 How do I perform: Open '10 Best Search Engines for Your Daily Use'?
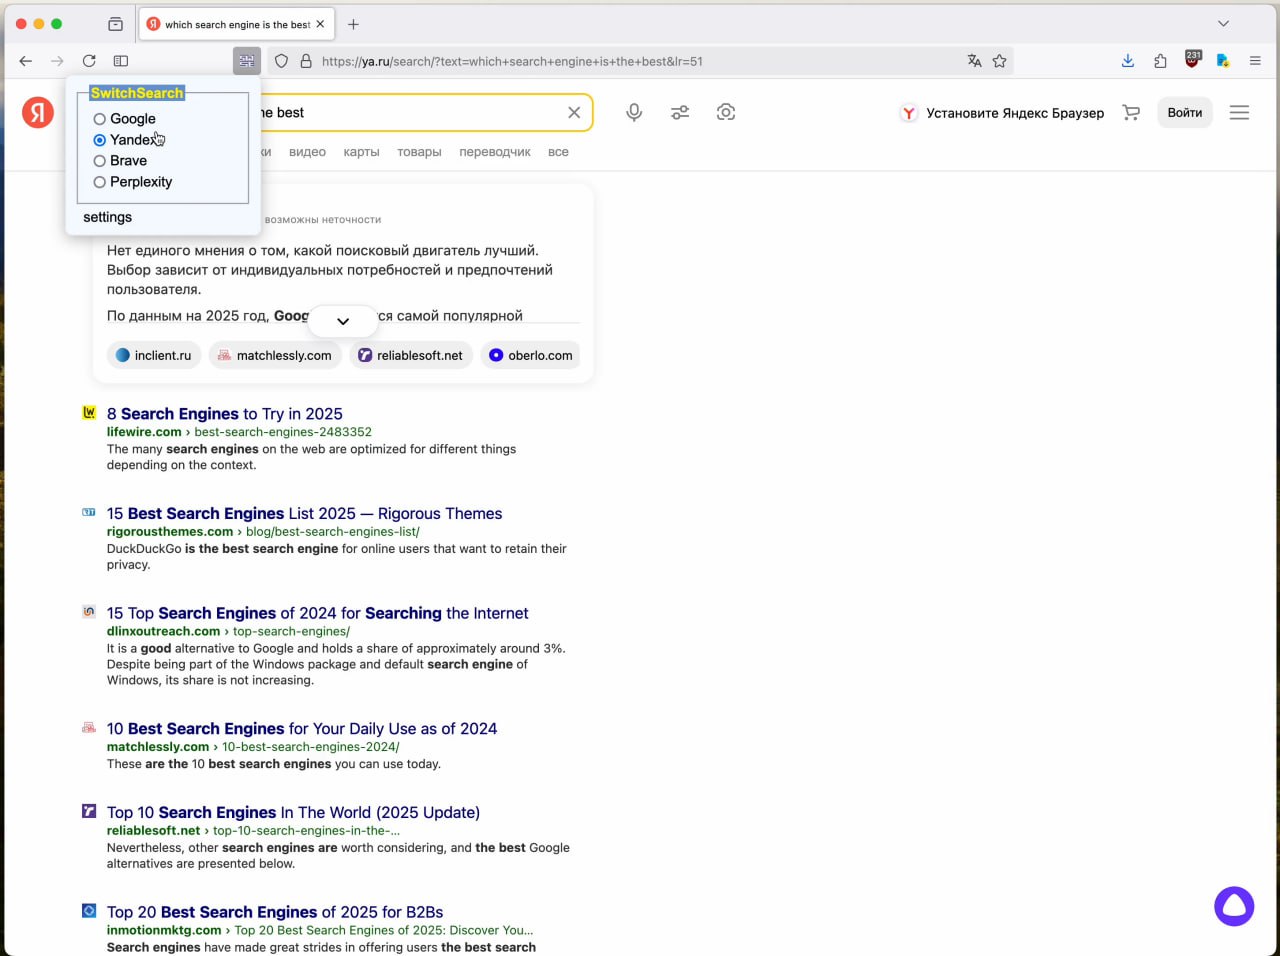point(302,728)
